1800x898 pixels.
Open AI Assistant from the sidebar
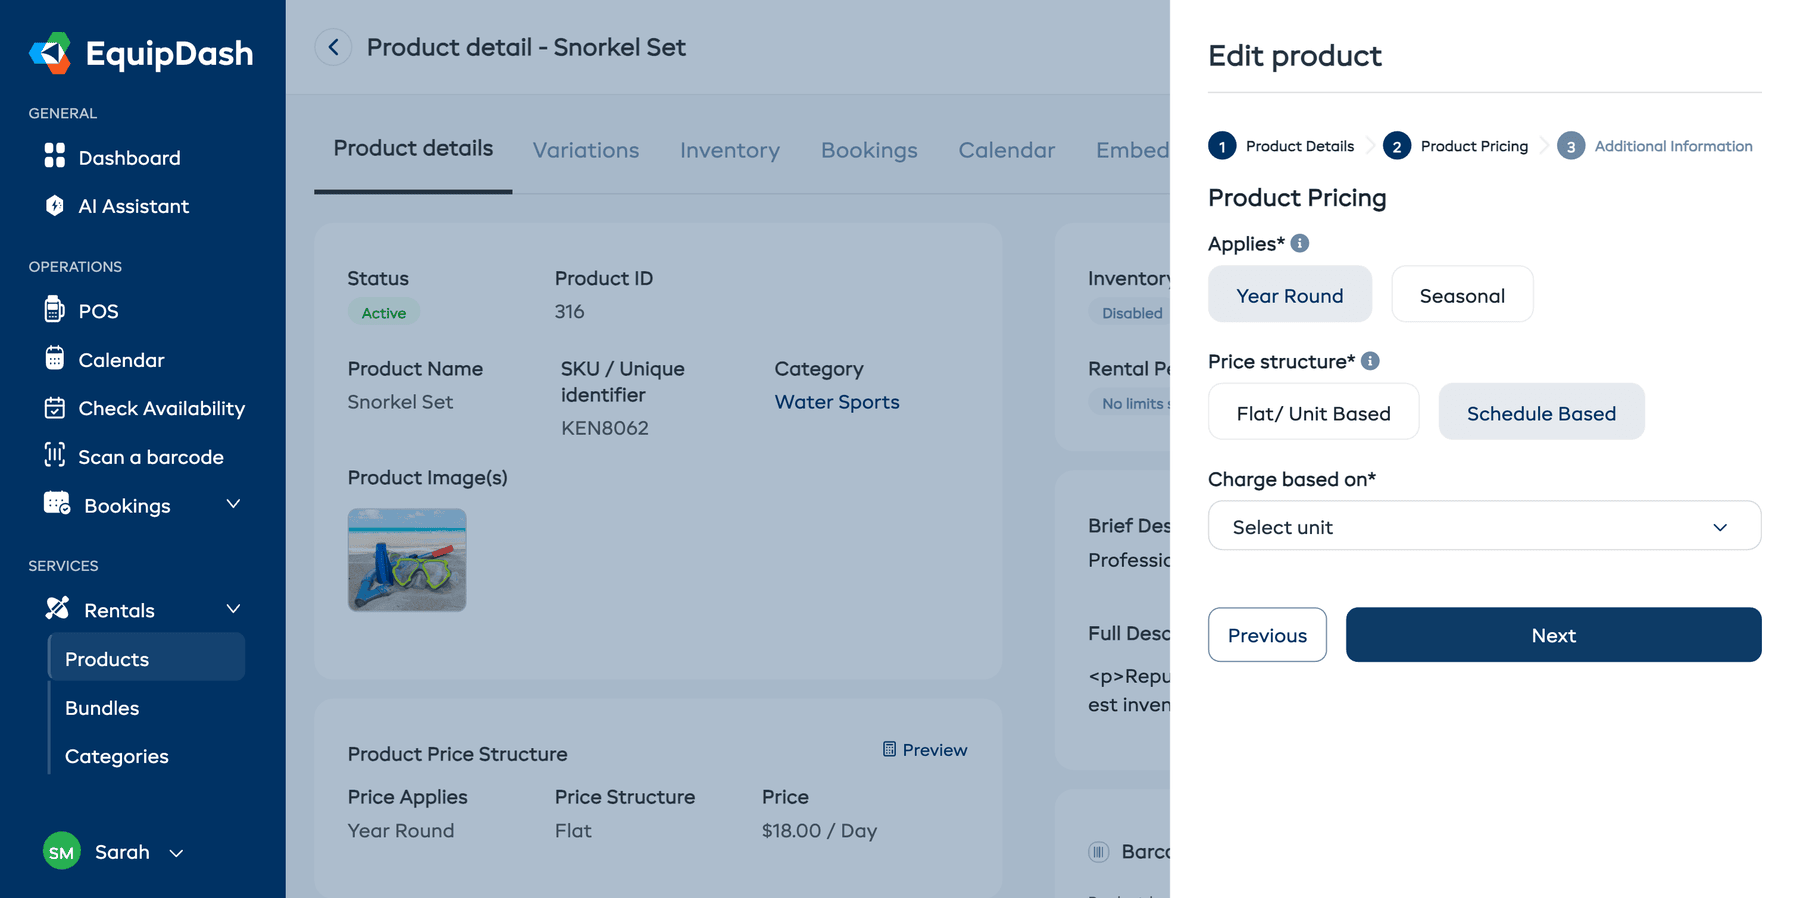tap(134, 206)
